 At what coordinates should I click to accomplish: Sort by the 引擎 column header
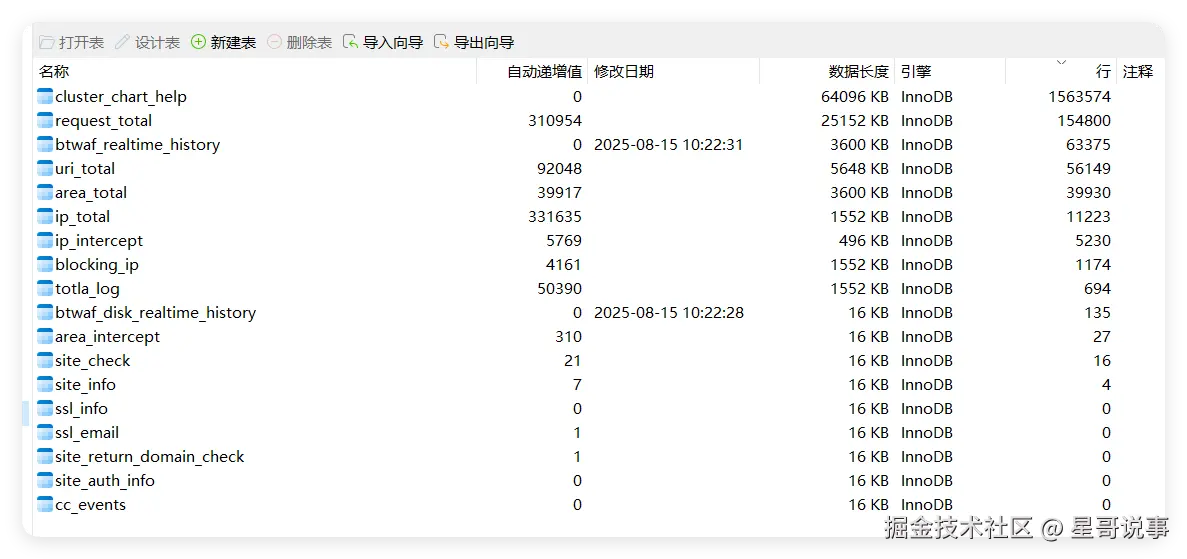point(916,72)
